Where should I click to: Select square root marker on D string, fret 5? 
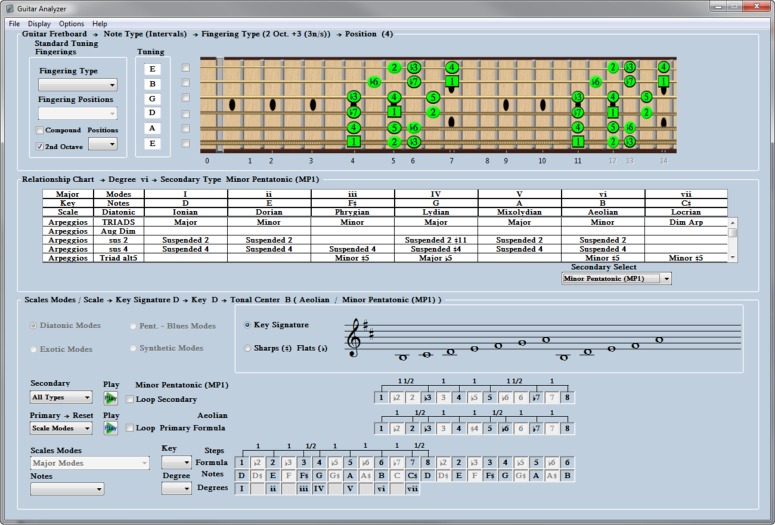pos(394,112)
